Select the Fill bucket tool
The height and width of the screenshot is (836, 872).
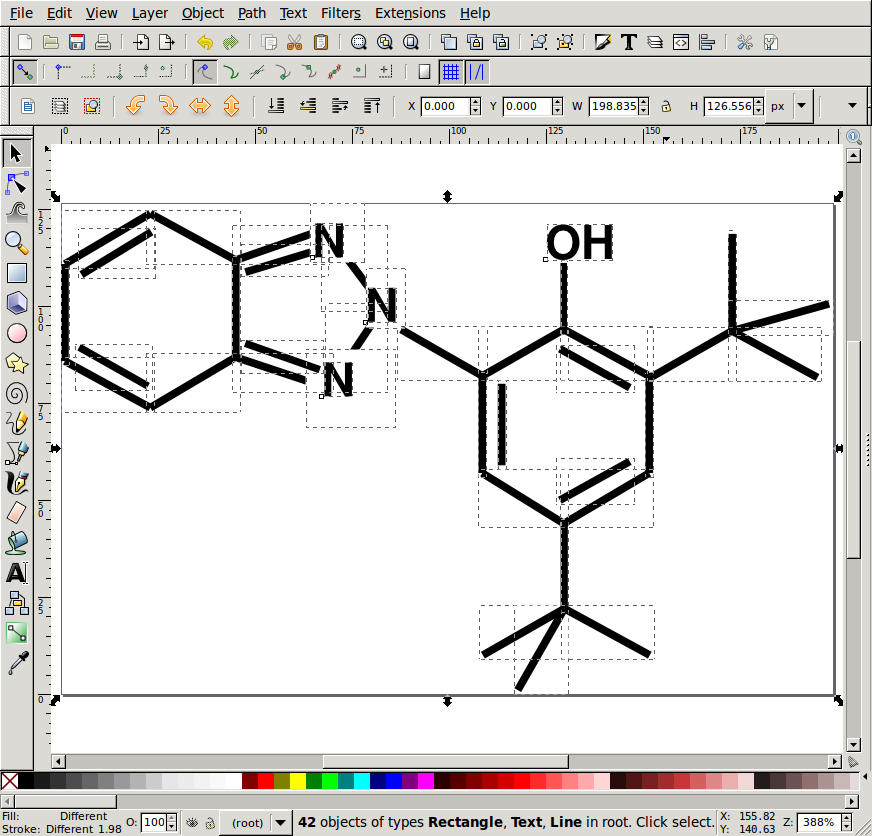click(x=16, y=543)
